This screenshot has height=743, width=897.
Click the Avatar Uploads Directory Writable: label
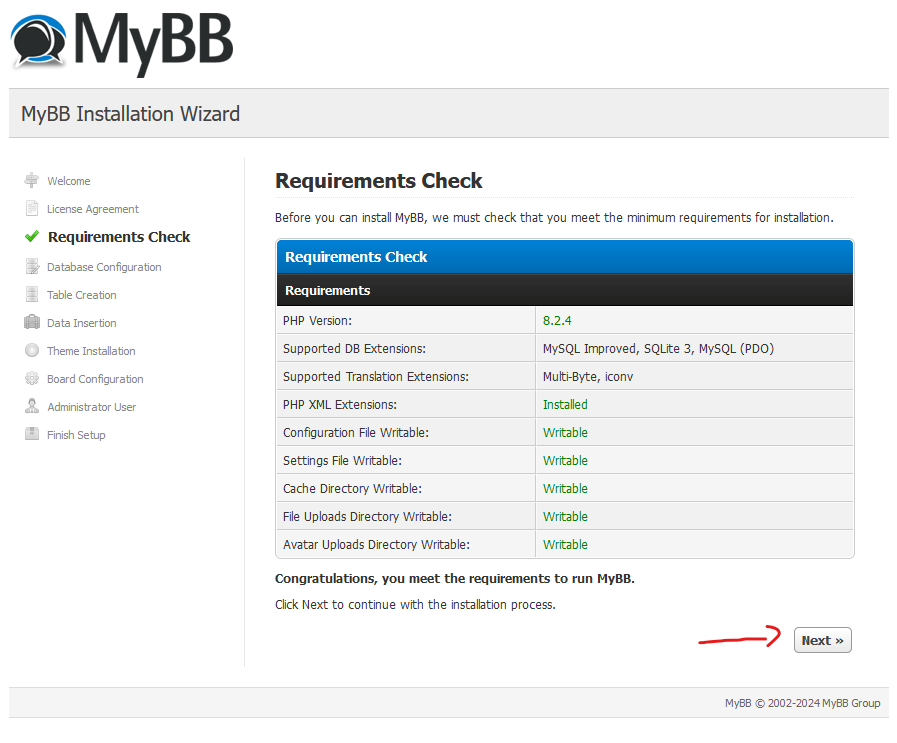tap(376, 545)
